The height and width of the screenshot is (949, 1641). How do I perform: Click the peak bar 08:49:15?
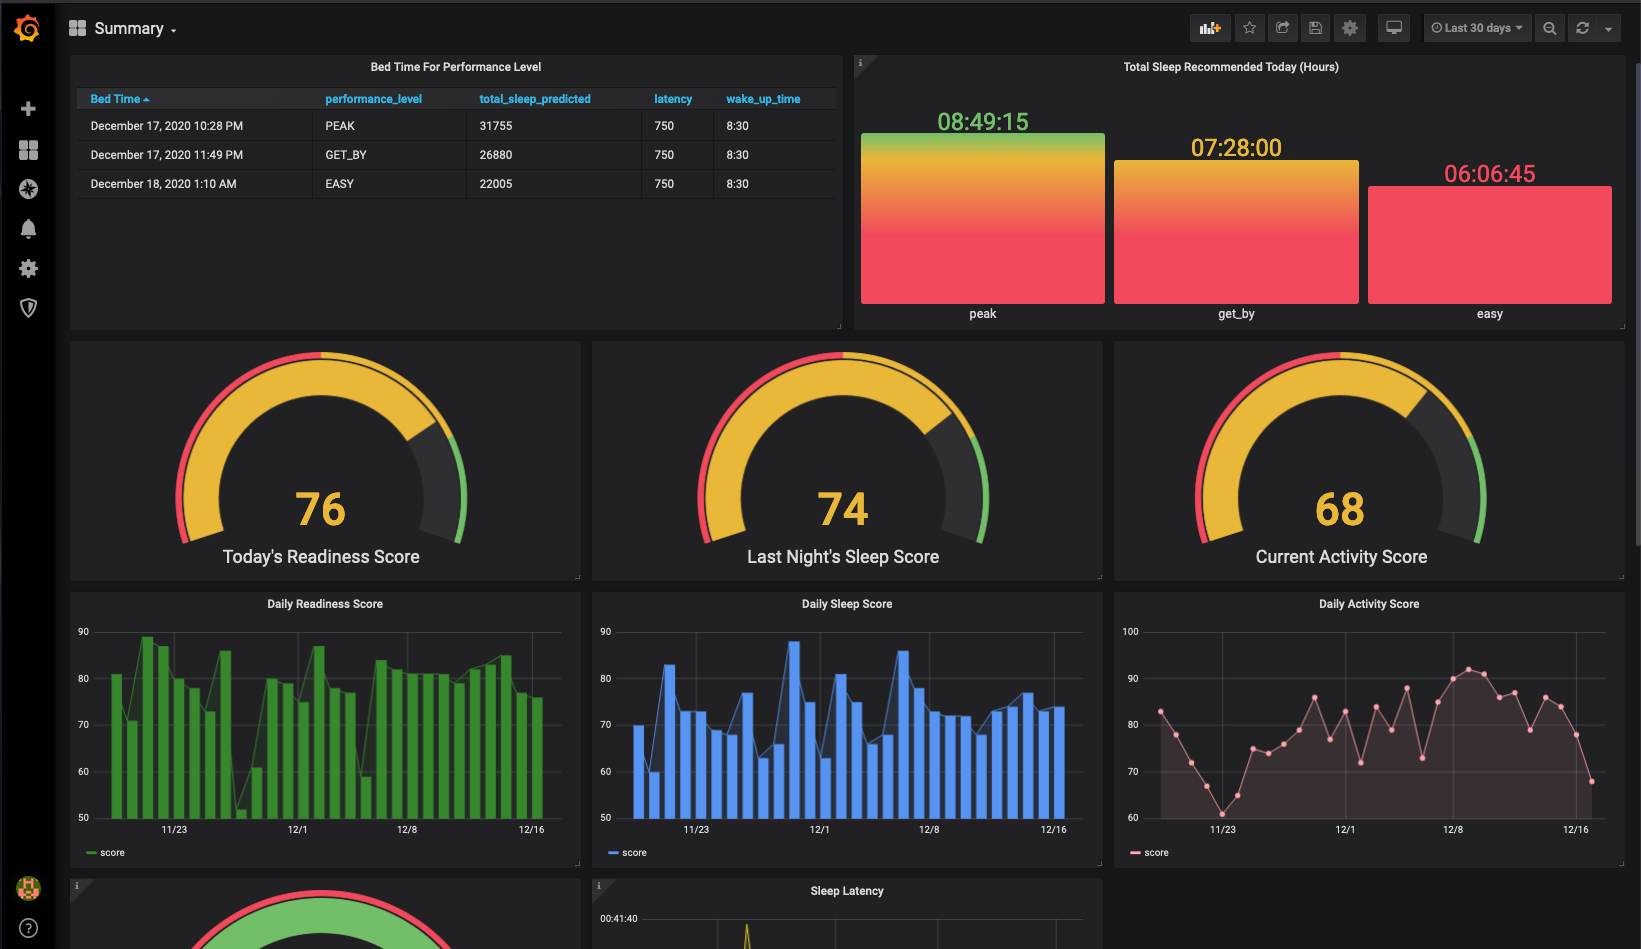tap(982, 218)
